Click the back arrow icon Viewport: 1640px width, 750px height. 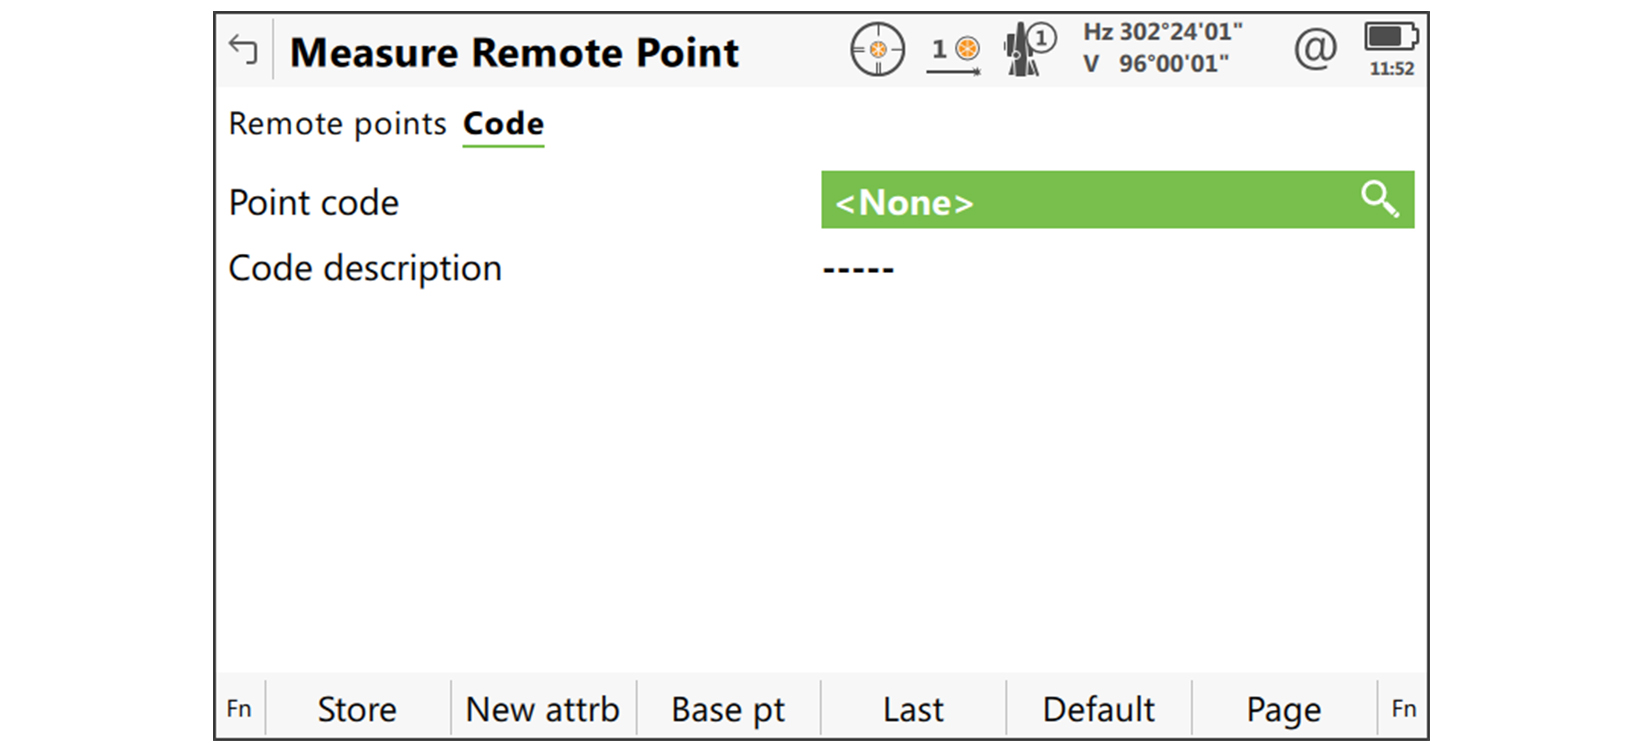[x=243, y=49]
